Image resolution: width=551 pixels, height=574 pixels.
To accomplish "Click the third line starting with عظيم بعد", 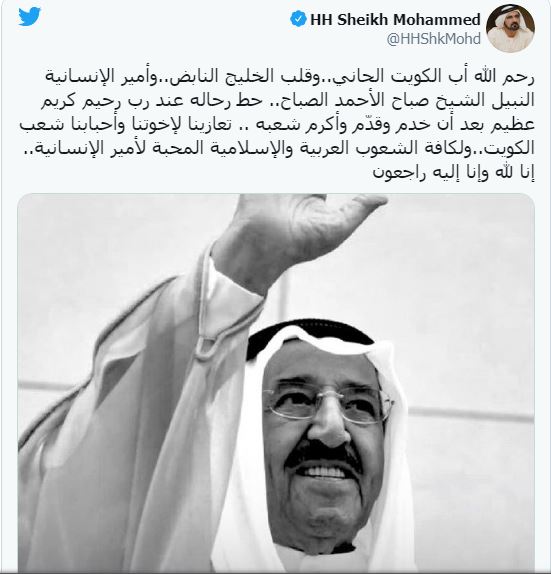I will [277, 124].
